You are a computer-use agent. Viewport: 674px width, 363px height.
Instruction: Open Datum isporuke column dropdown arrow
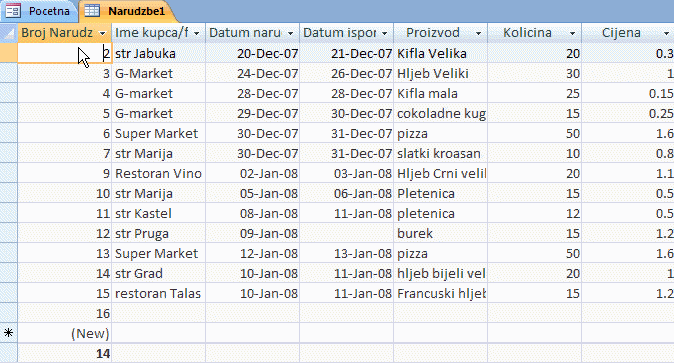[x=384, y=33]
